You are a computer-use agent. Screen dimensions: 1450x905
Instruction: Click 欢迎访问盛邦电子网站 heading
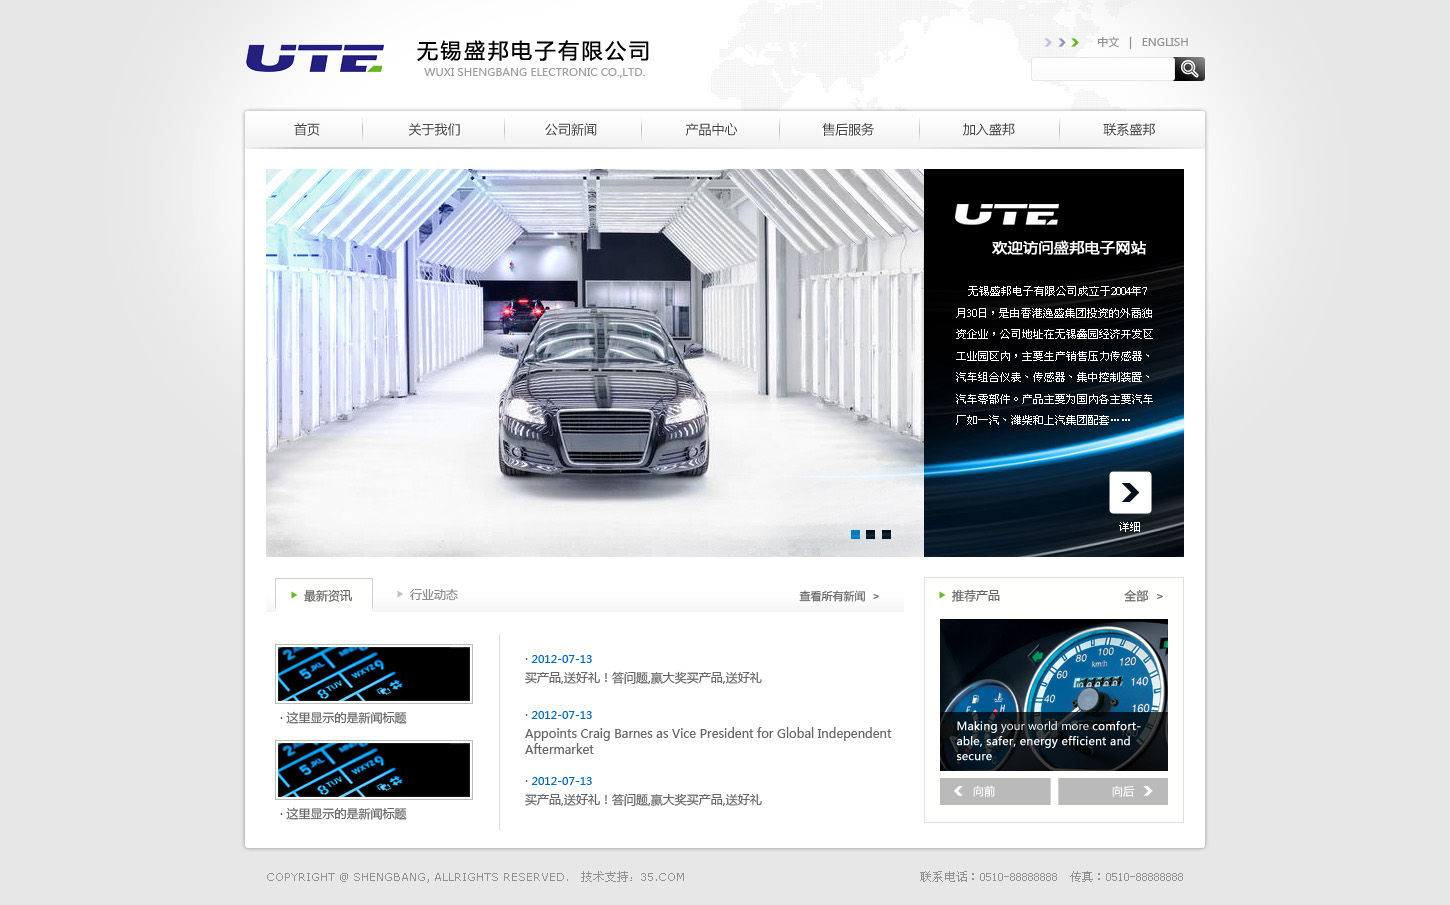coord(1069,248)
